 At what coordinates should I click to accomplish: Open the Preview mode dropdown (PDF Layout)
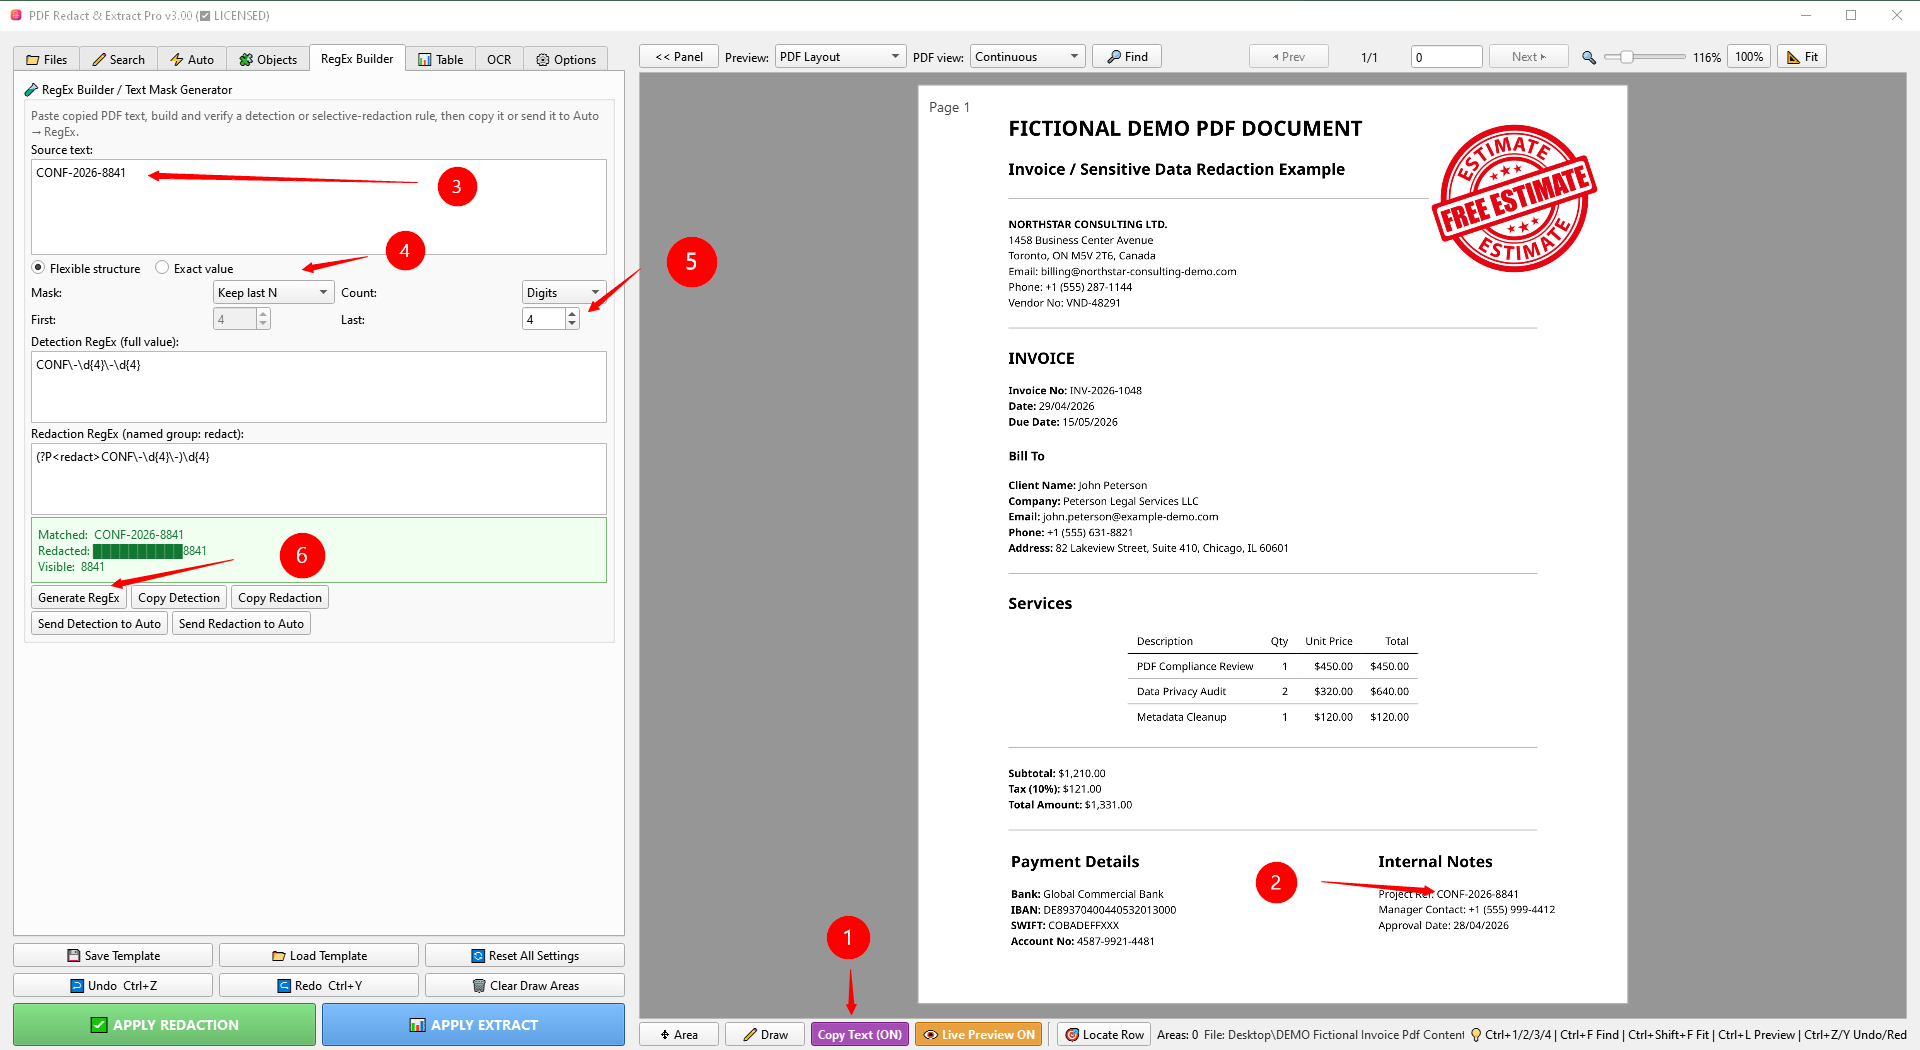point(840,57)
